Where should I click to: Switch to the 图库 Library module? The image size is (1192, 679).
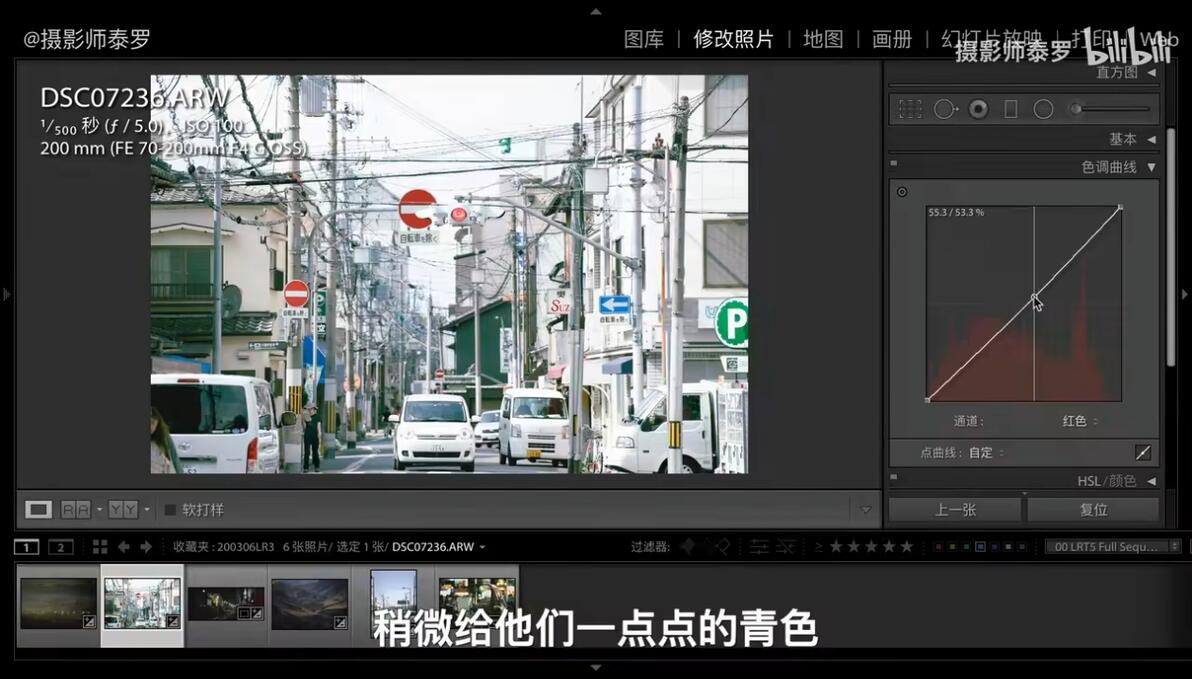click(643, 40)
